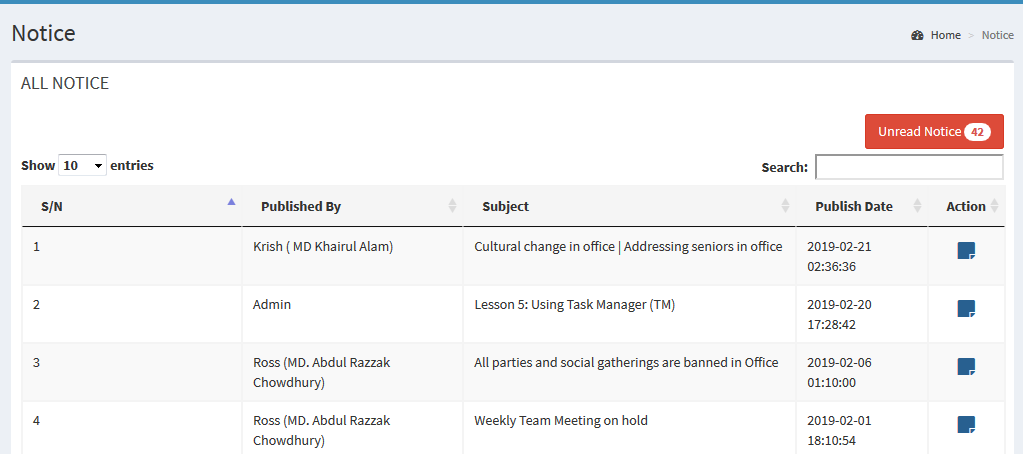Sort the Published By column

(x=452, y=206)
